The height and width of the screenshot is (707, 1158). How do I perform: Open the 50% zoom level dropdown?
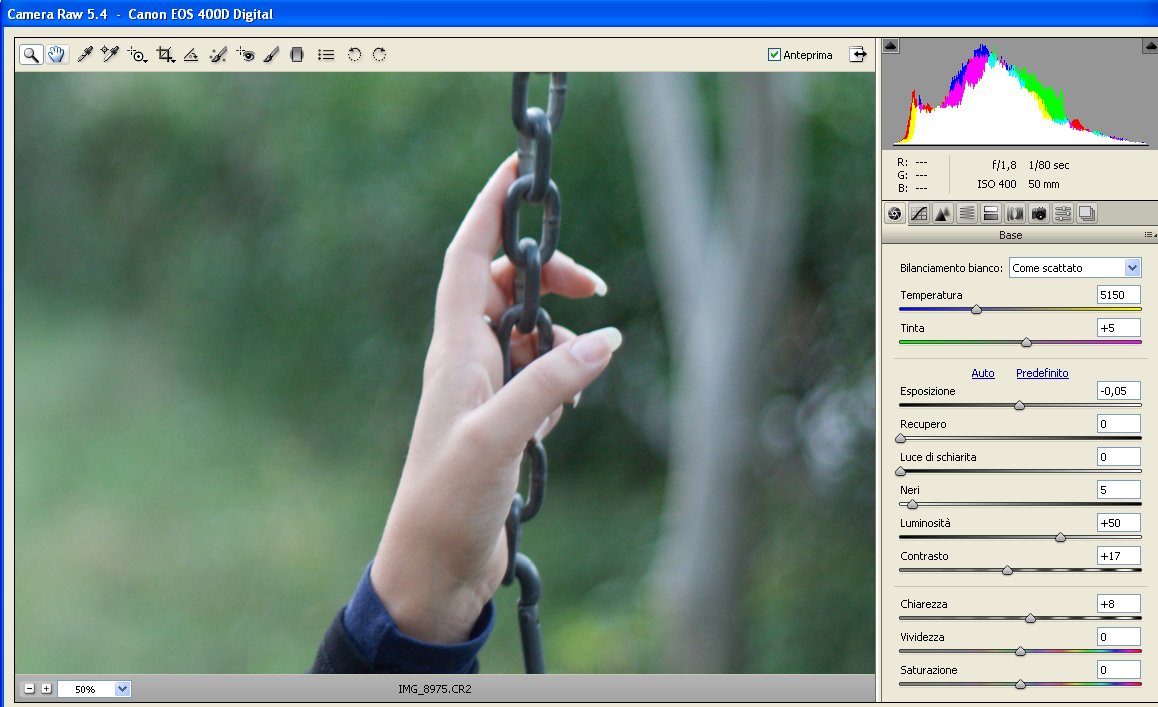click(x=122, y=689)
